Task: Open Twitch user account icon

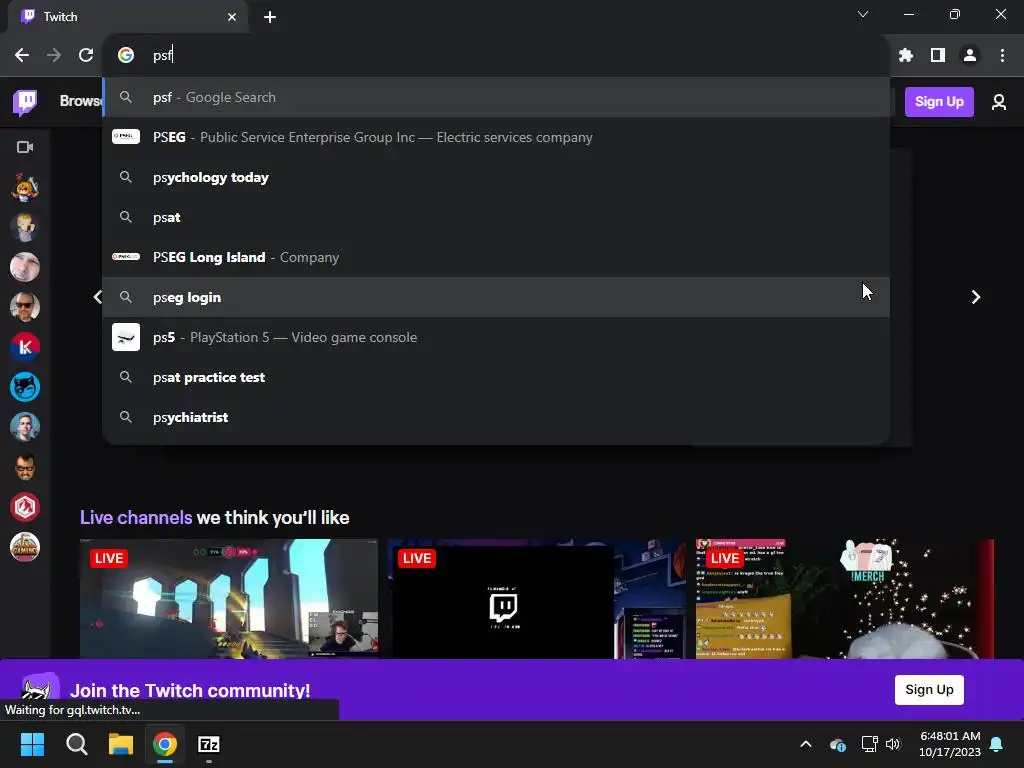Action: click(999, 102)
